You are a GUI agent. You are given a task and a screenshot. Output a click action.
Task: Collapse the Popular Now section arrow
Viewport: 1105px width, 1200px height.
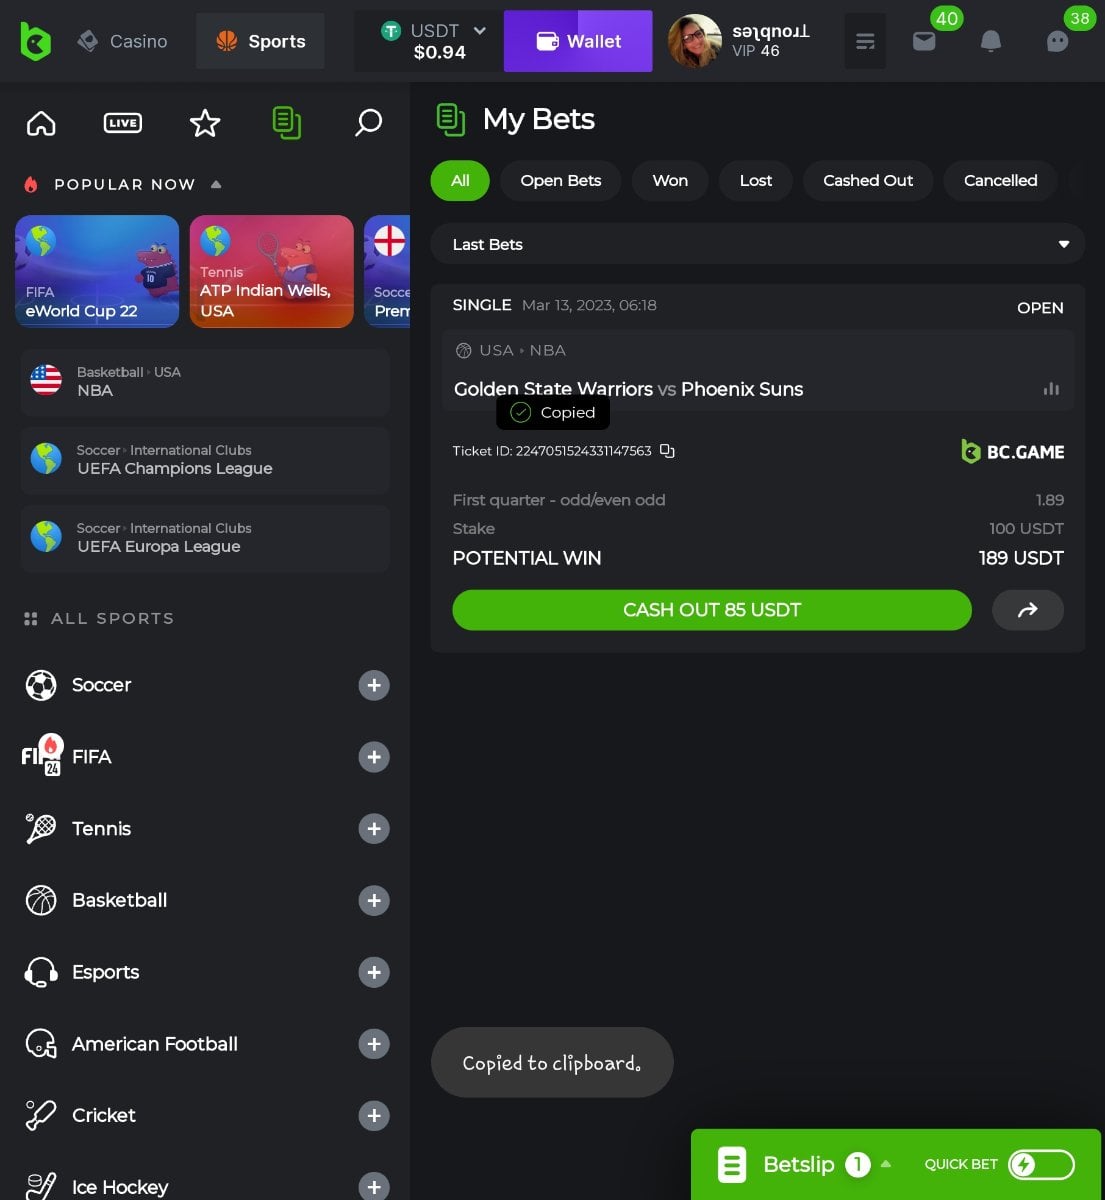tap(216, 184)
